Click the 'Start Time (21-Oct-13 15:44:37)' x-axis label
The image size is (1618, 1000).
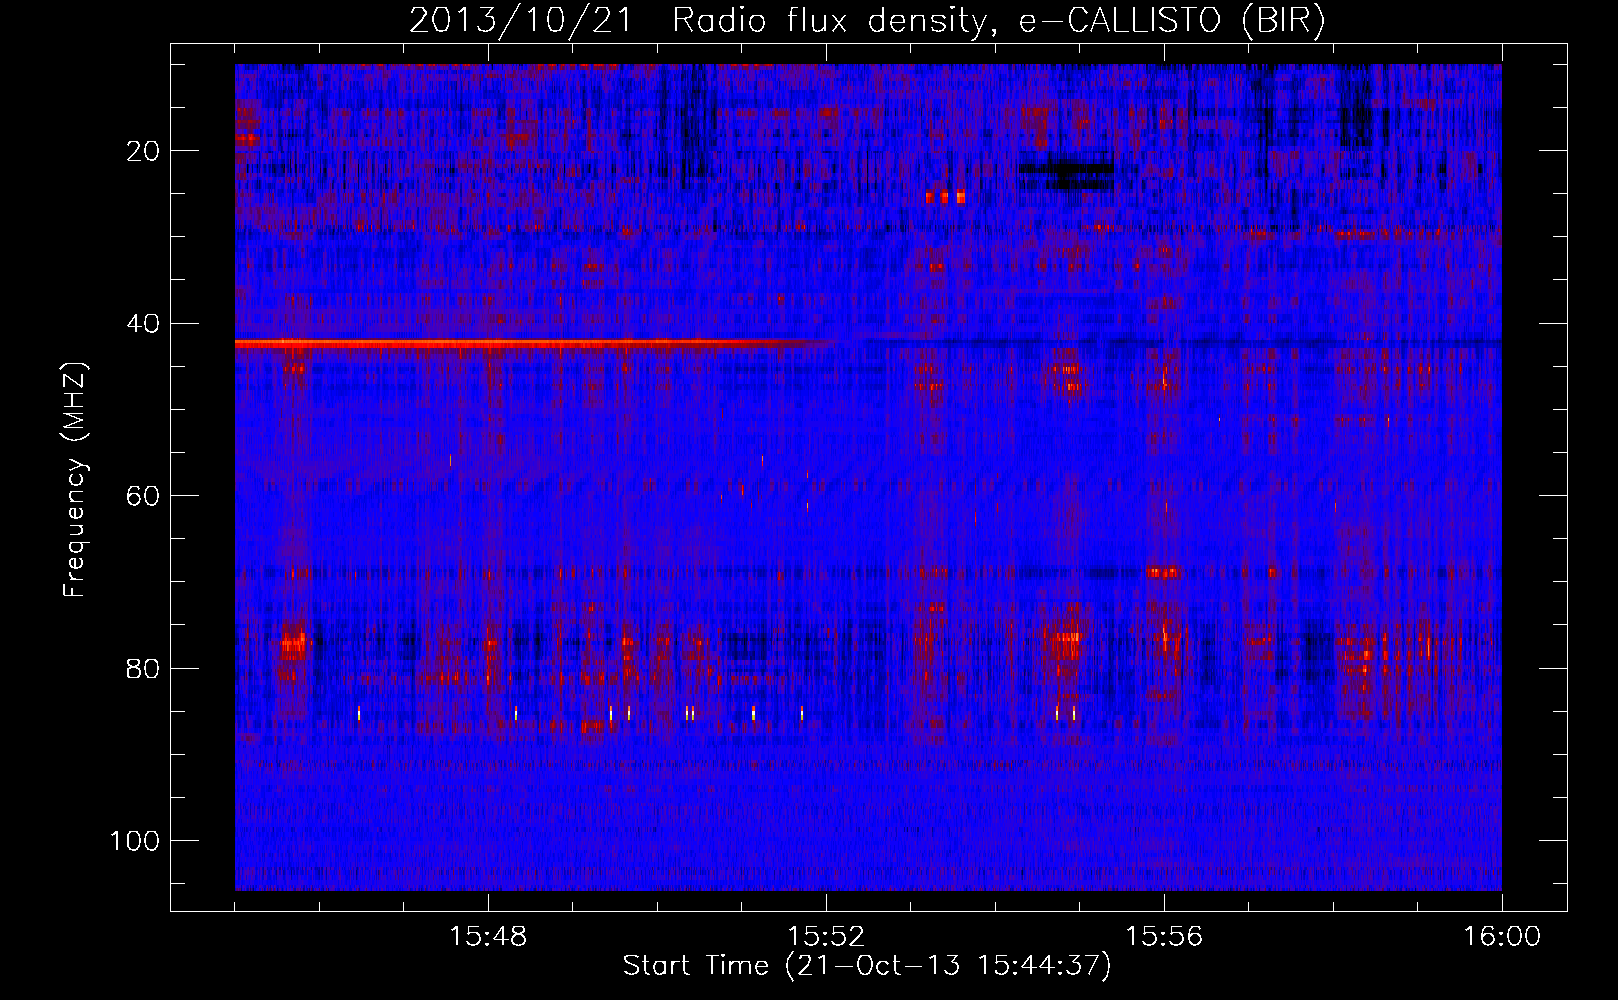(867, 966)
